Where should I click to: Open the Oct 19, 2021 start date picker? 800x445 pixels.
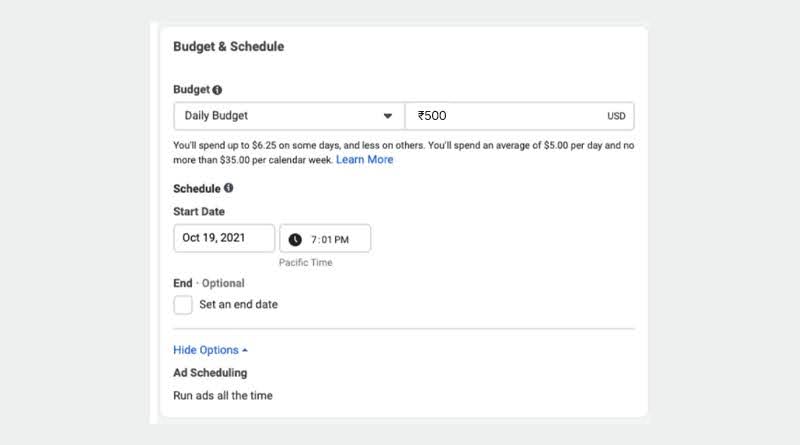point(224,238)
